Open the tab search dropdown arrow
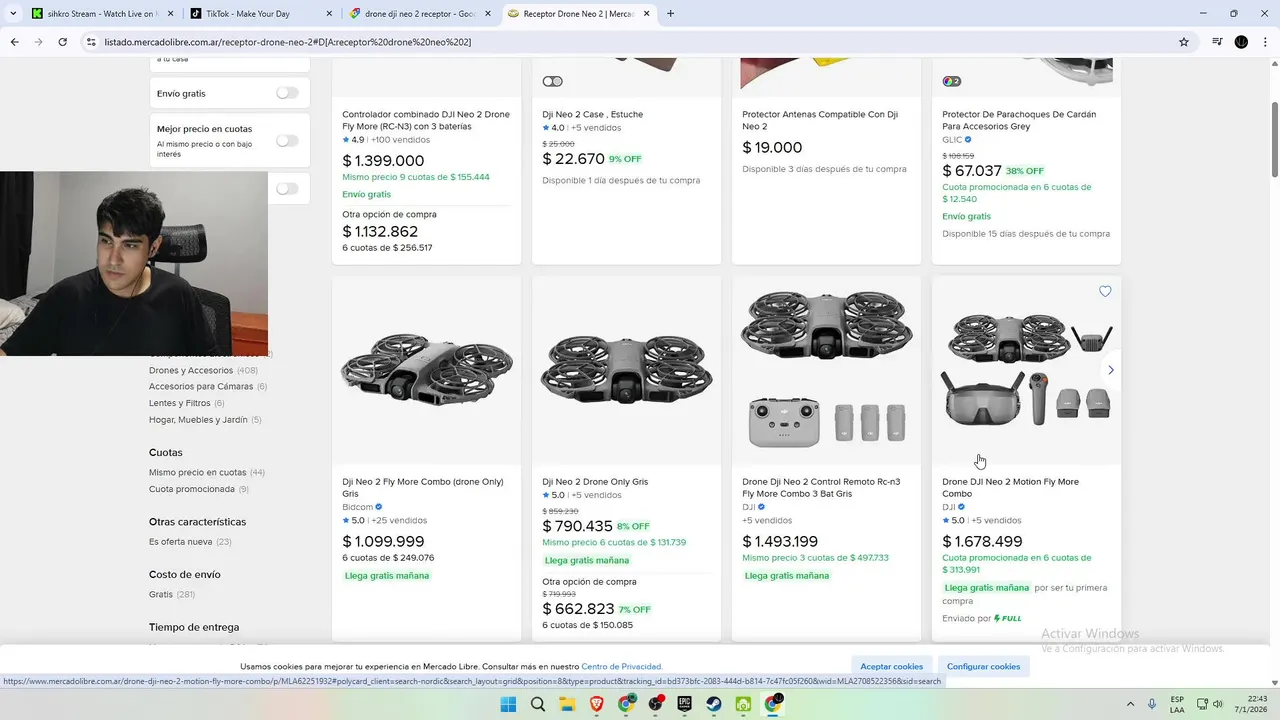1280x720 pixels. coord(12,13)
